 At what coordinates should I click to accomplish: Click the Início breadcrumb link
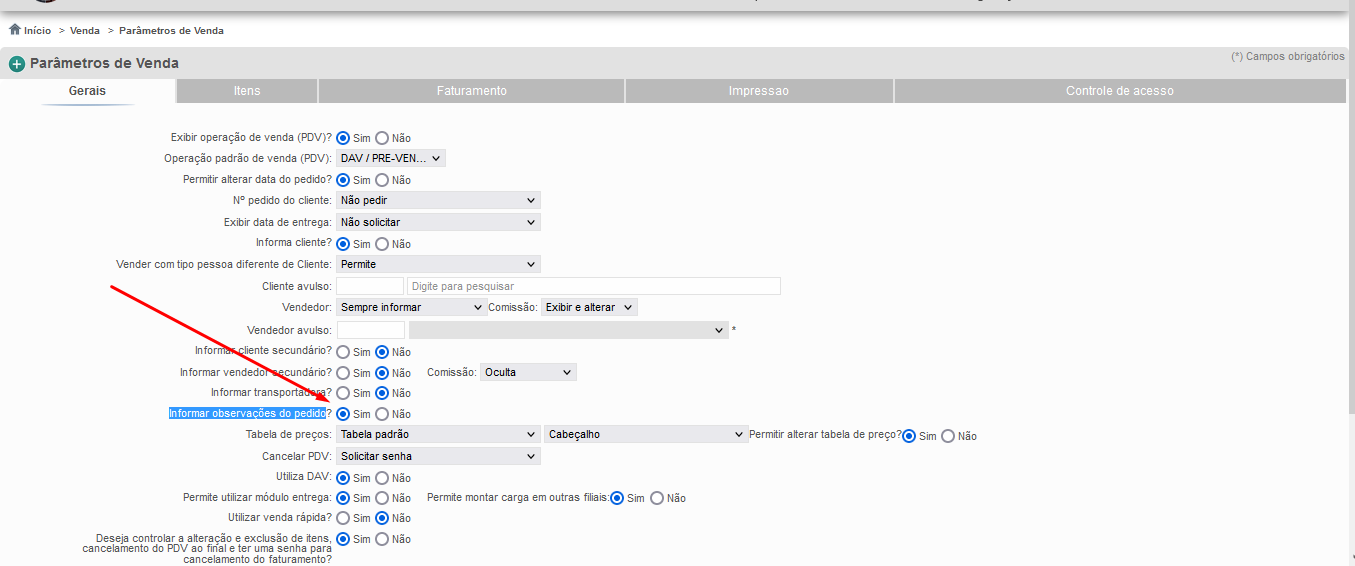click(37, 31)
